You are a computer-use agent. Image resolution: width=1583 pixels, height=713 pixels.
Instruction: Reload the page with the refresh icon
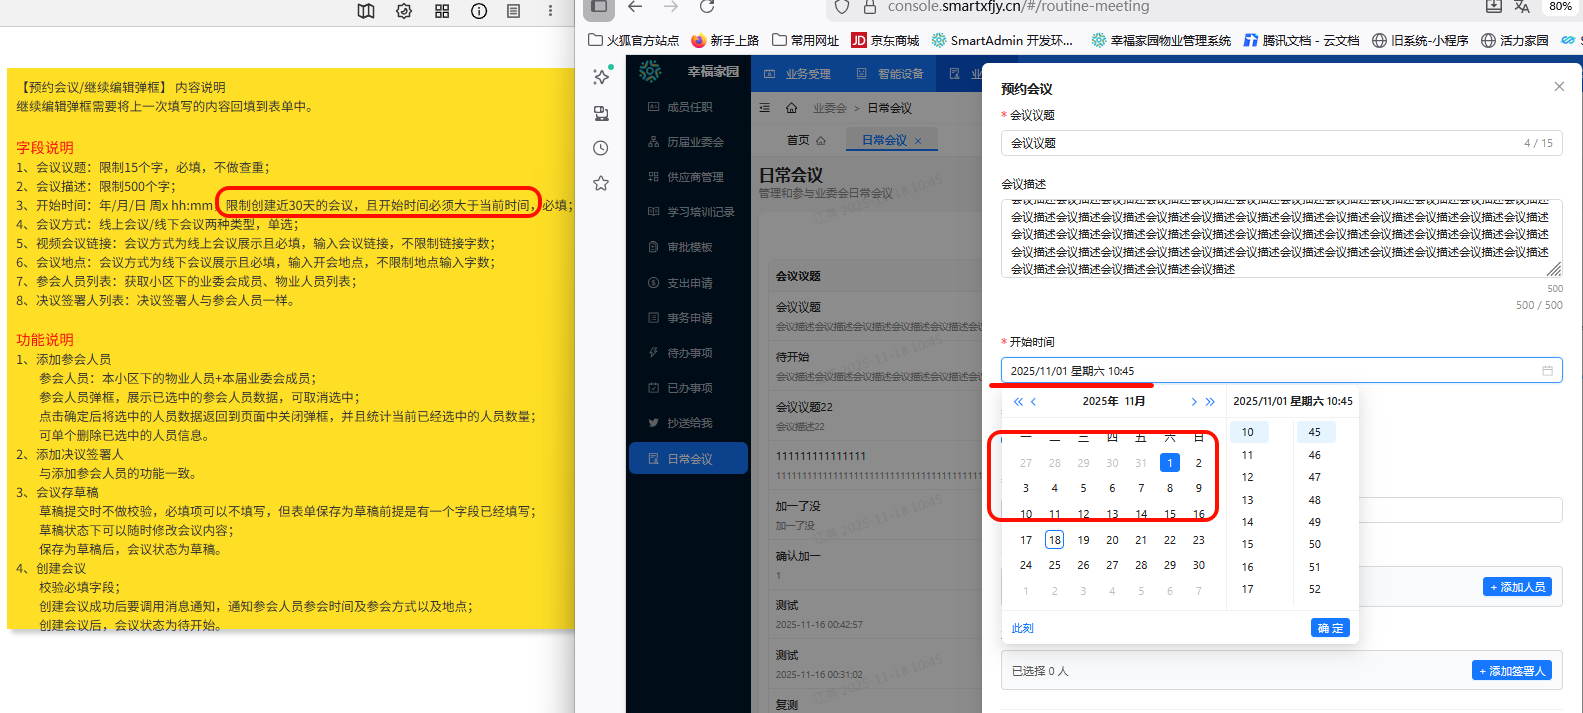[707, 7]
